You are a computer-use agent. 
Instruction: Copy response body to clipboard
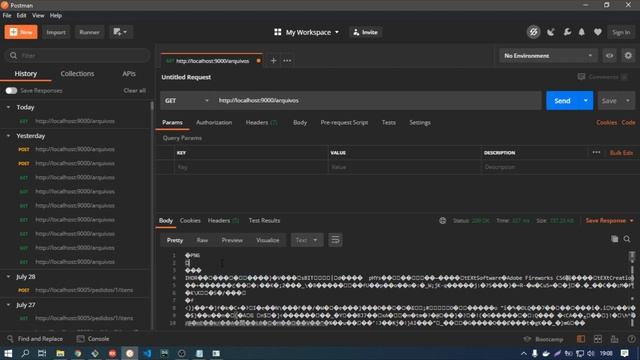tap(614, 239)
